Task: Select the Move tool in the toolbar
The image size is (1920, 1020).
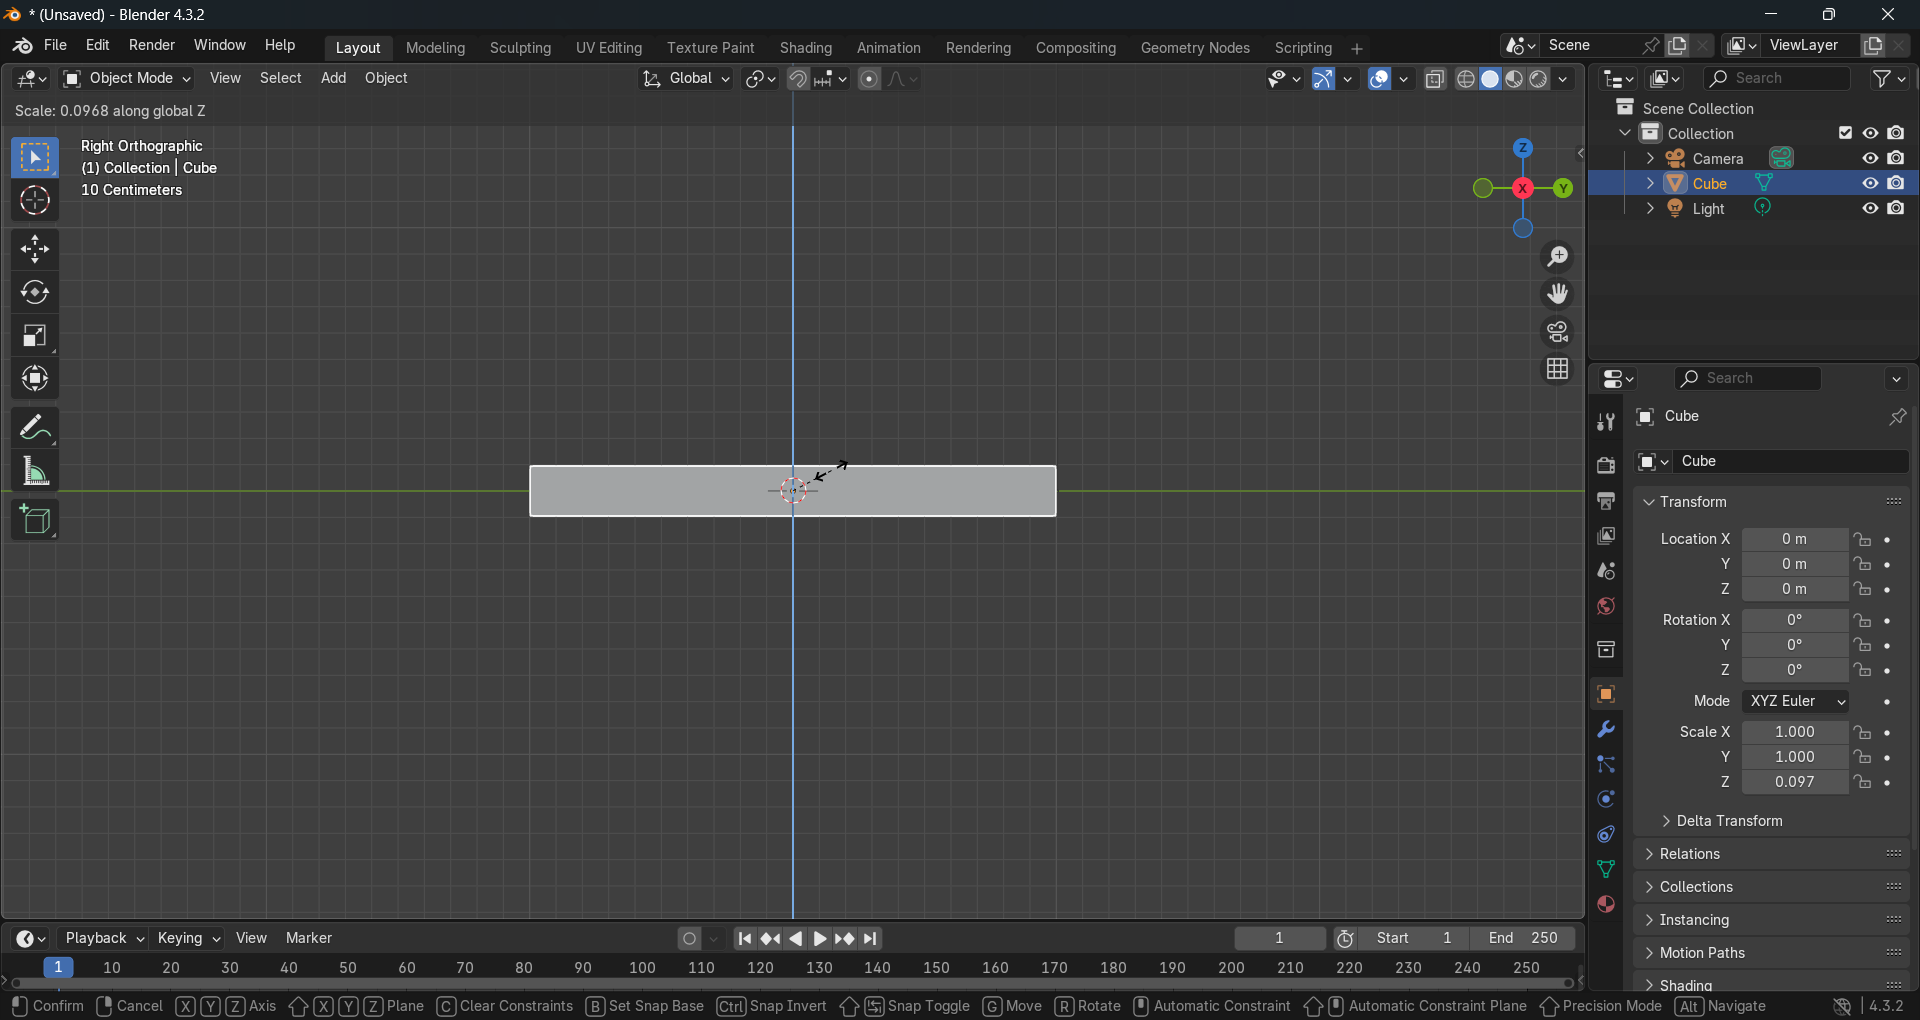Action: click(35, 249)
